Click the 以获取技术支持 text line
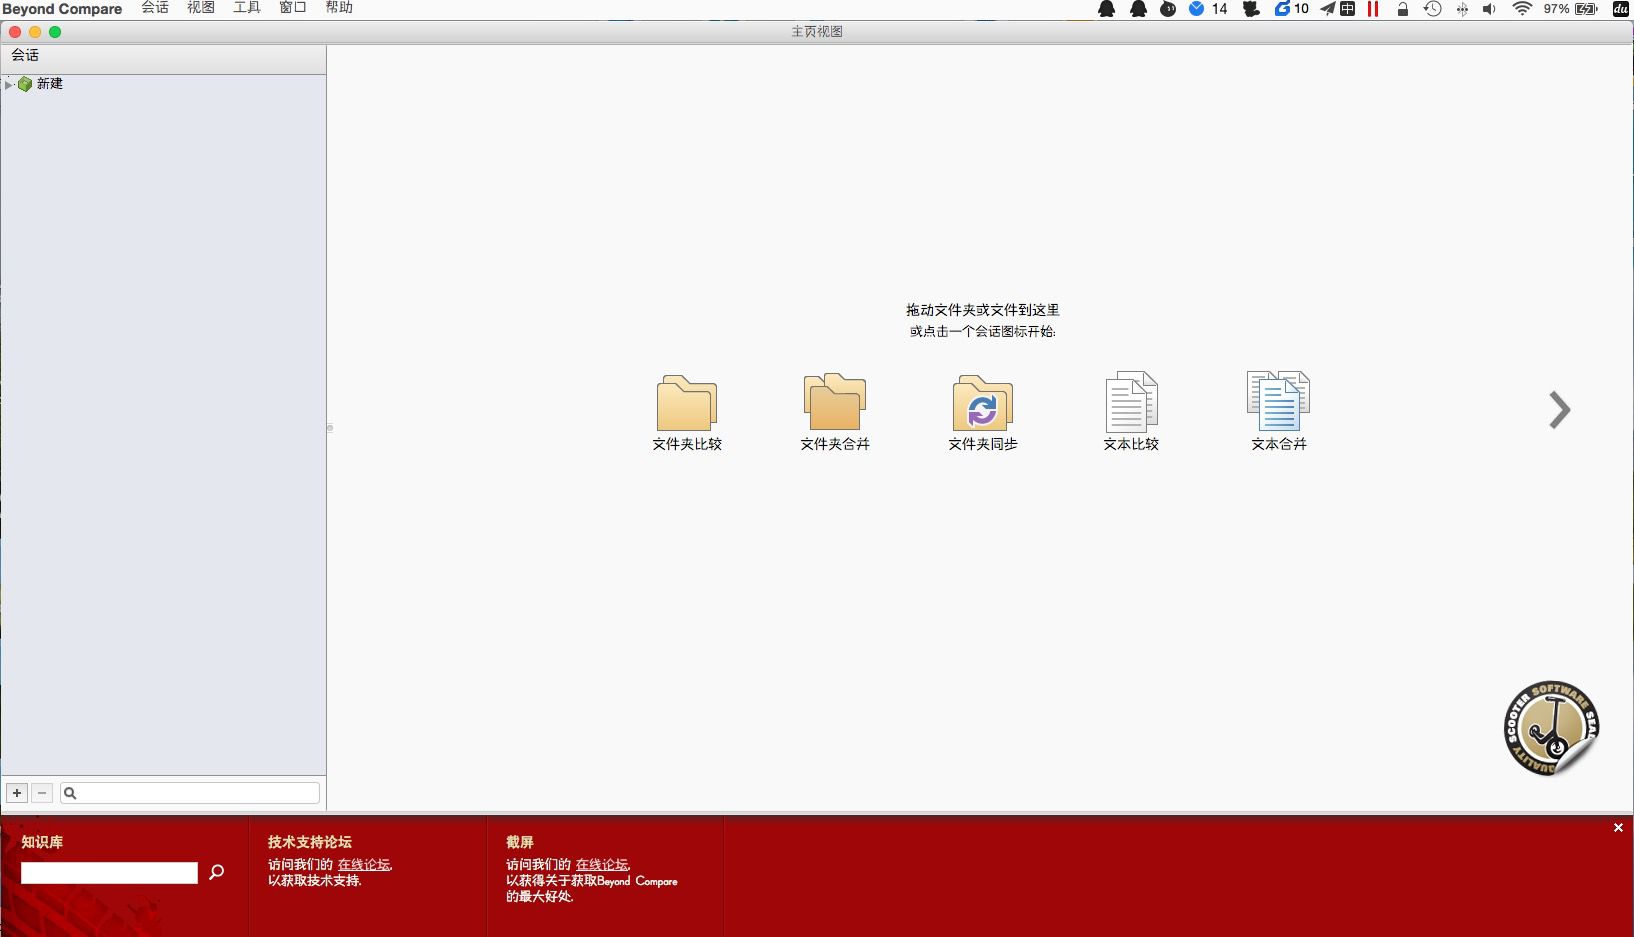 click(x=315, y=881)
